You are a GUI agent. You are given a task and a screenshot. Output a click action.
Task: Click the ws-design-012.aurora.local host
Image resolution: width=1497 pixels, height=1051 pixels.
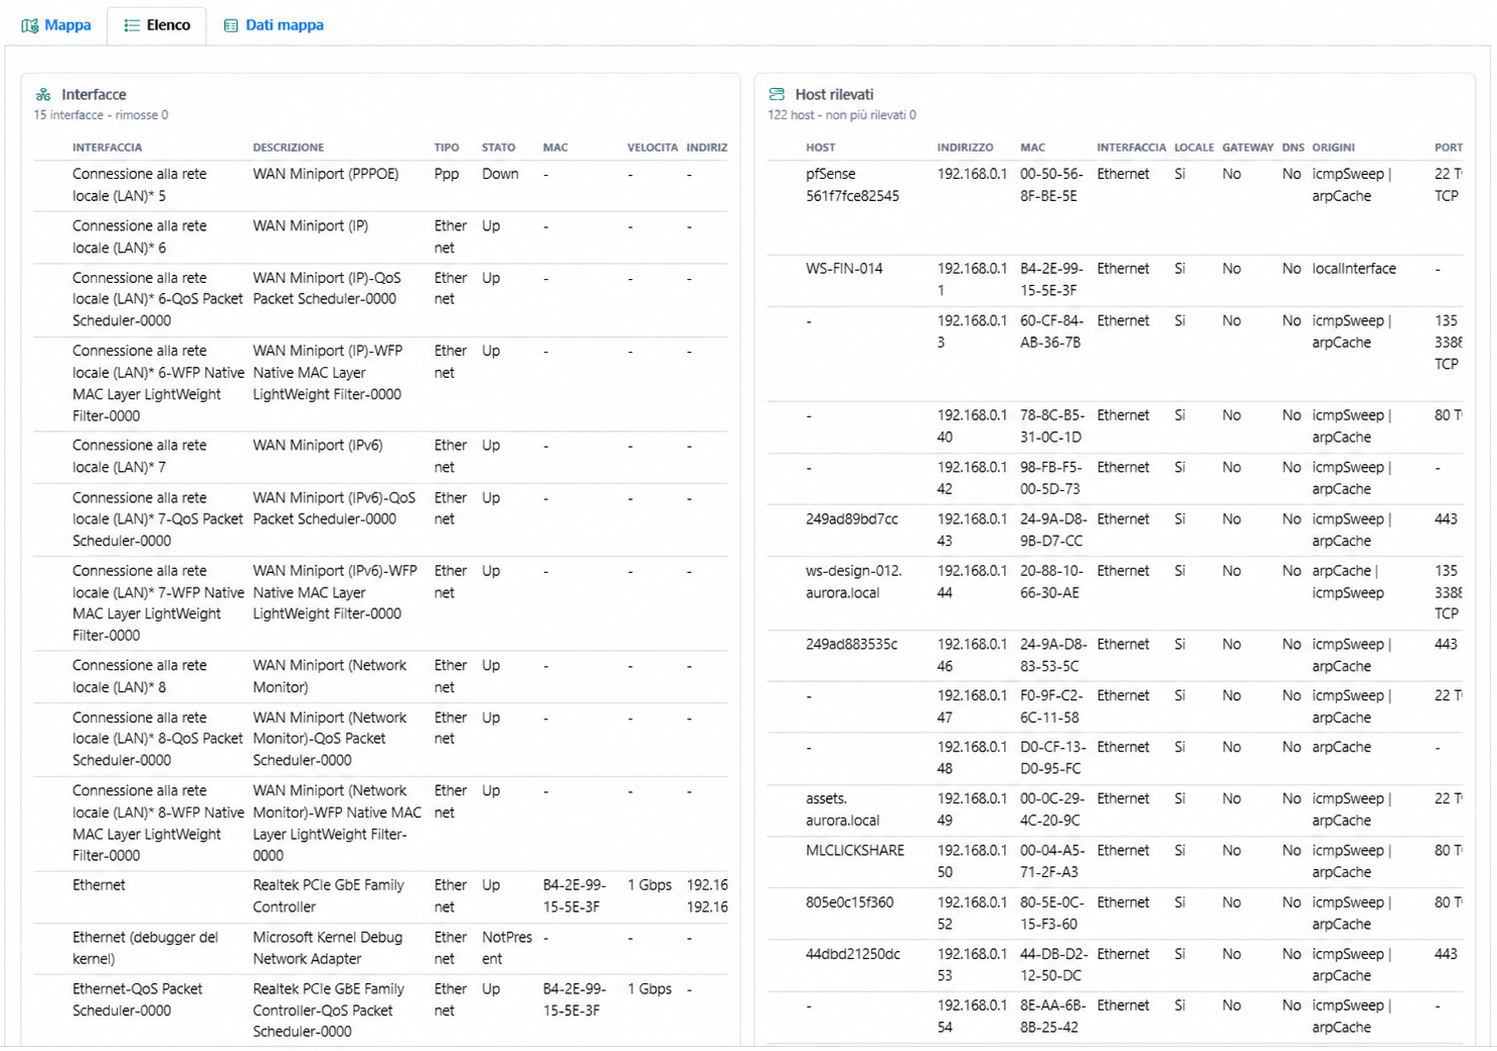pyautogui.click(x=854, y=582)
